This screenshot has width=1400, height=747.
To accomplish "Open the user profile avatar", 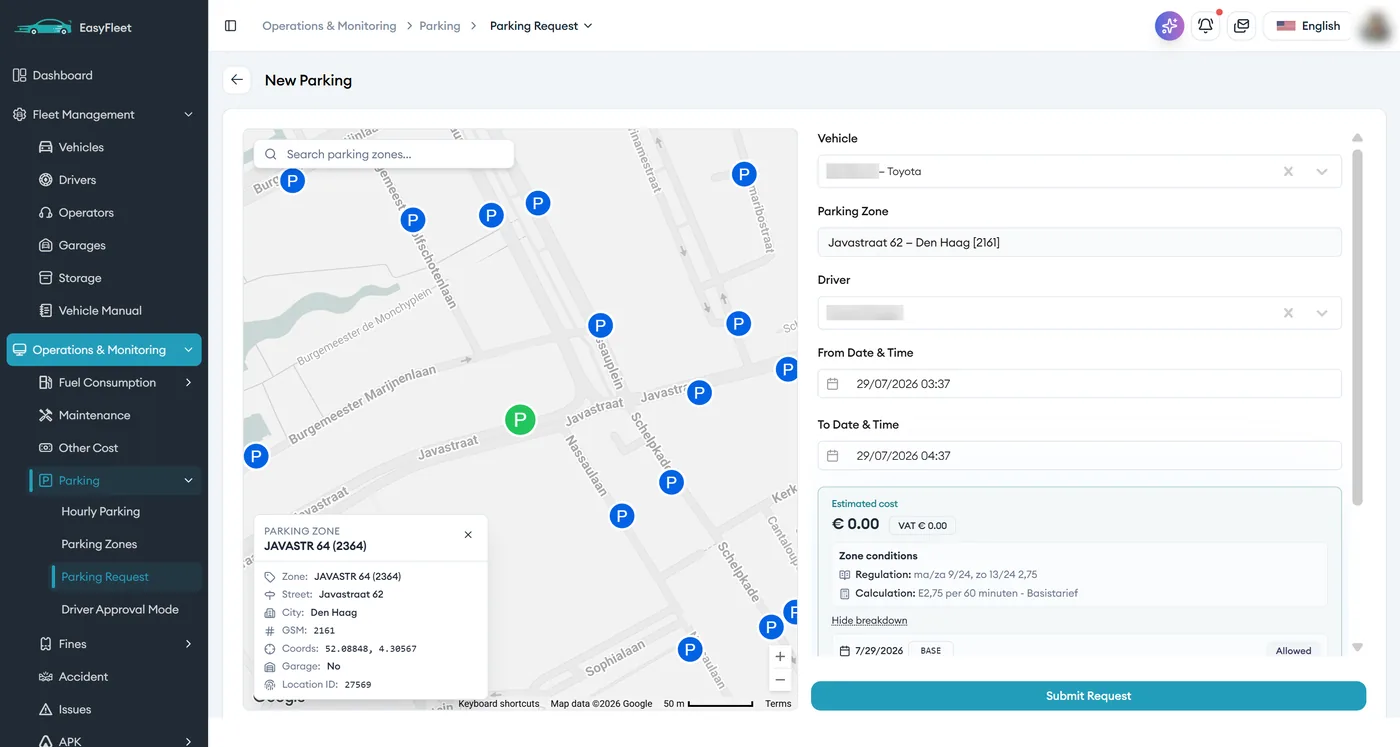I will pos(1377,26).
